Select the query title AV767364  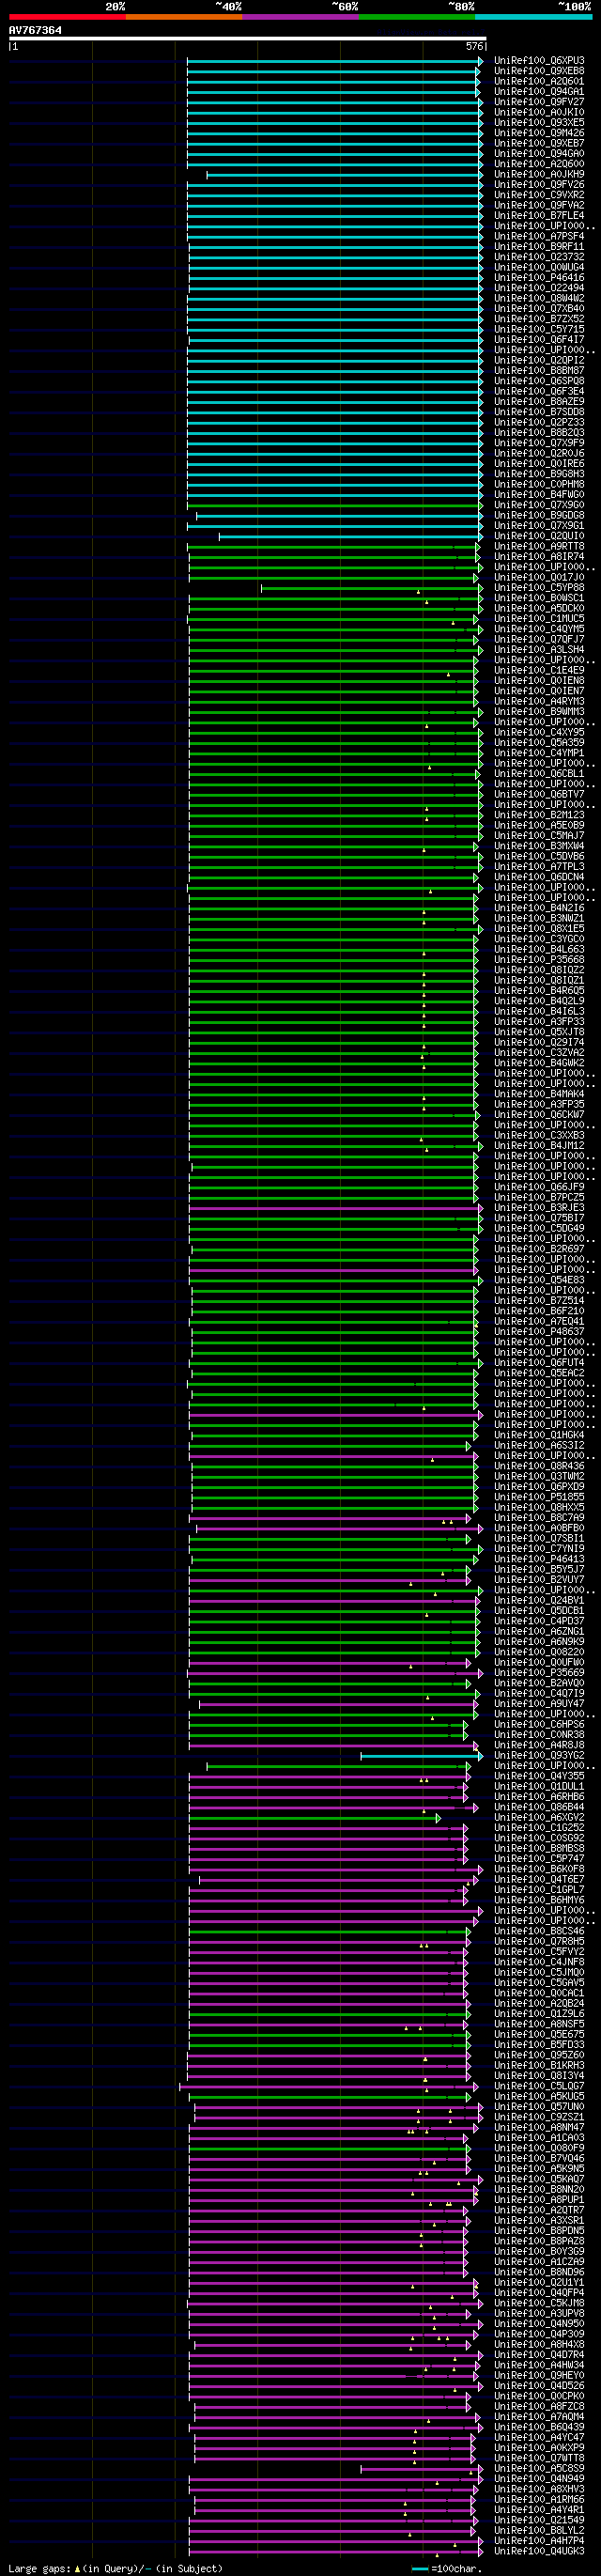click(x=35, y=30)
